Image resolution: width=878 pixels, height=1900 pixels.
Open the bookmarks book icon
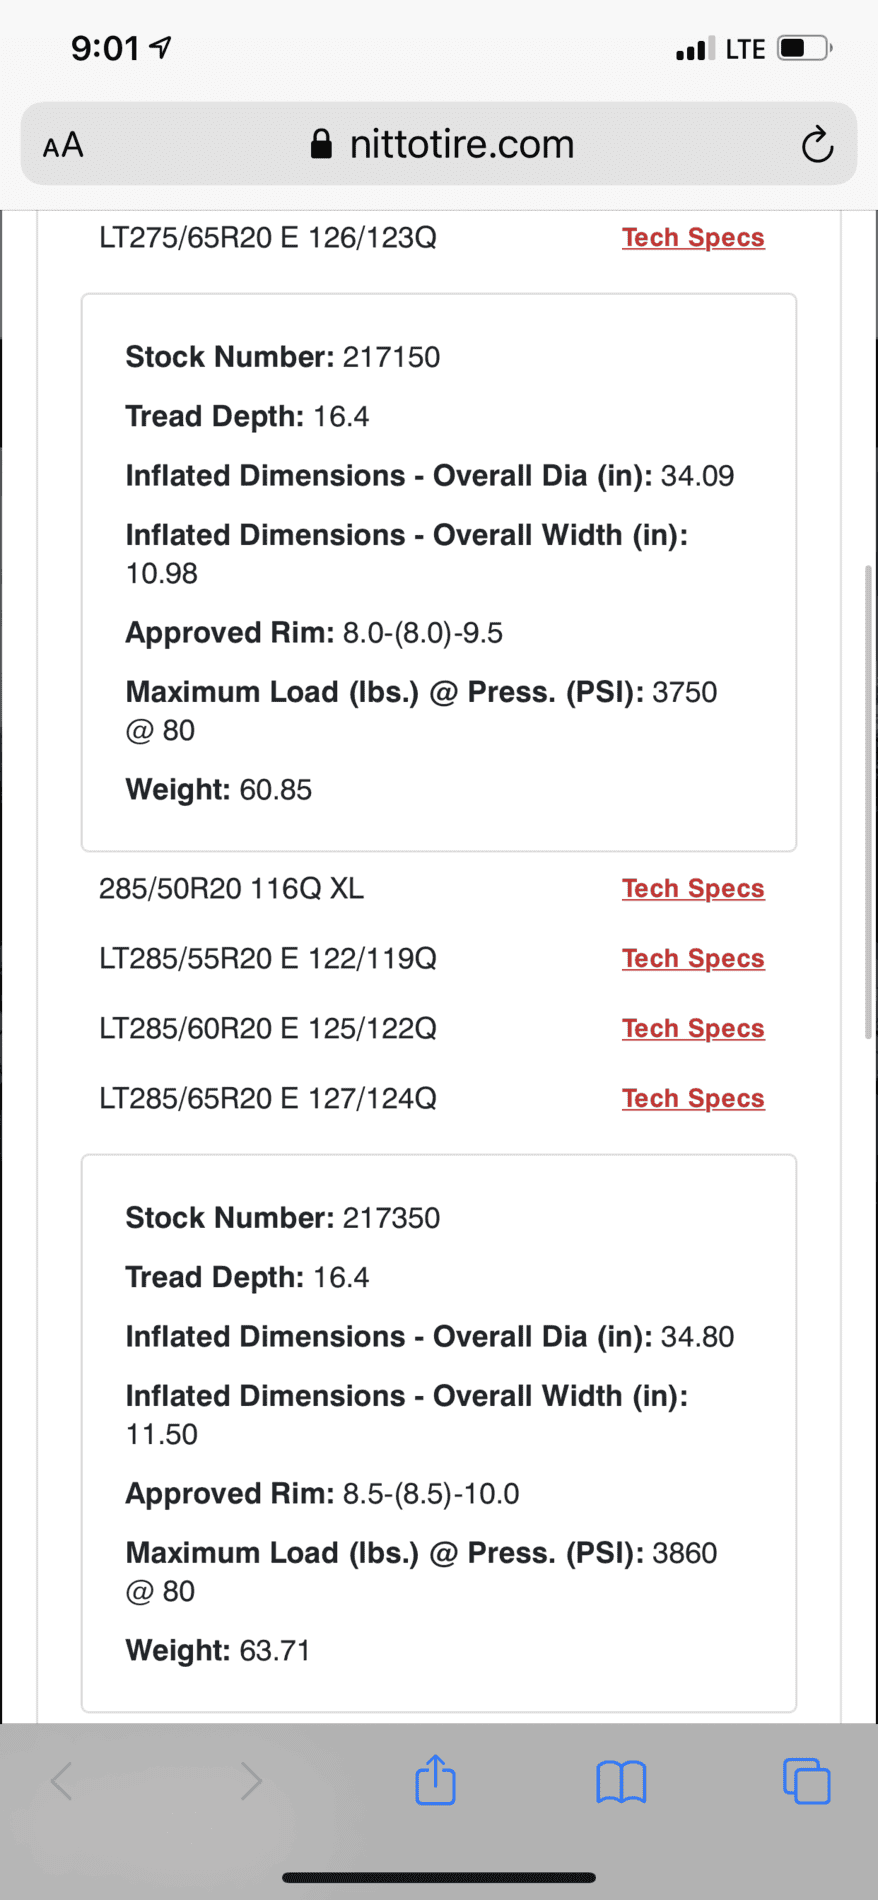click(x=621, y=1782)
